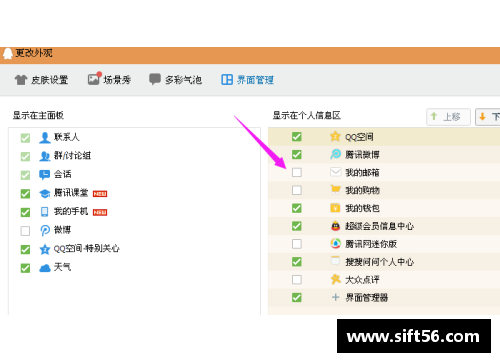Click the 下移 move down button
The image size is (500, 362).
coord(488,117)
